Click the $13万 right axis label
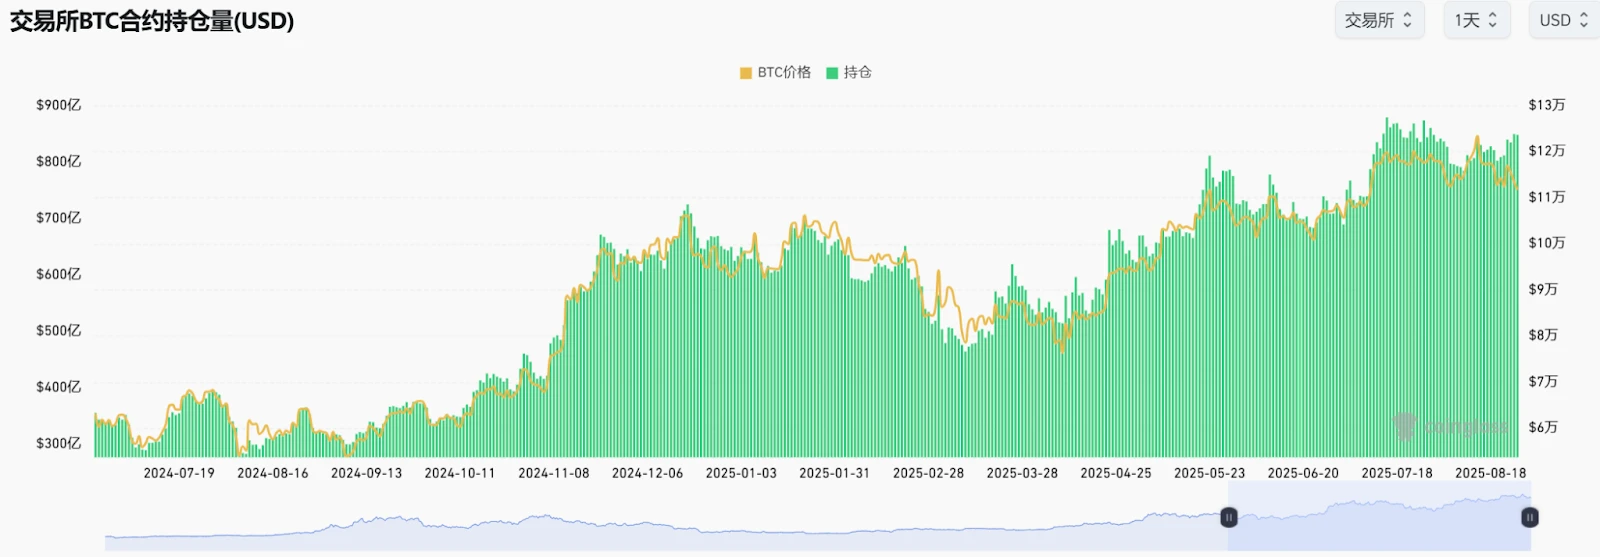 pyautogui.click(x=1546, y=105)
